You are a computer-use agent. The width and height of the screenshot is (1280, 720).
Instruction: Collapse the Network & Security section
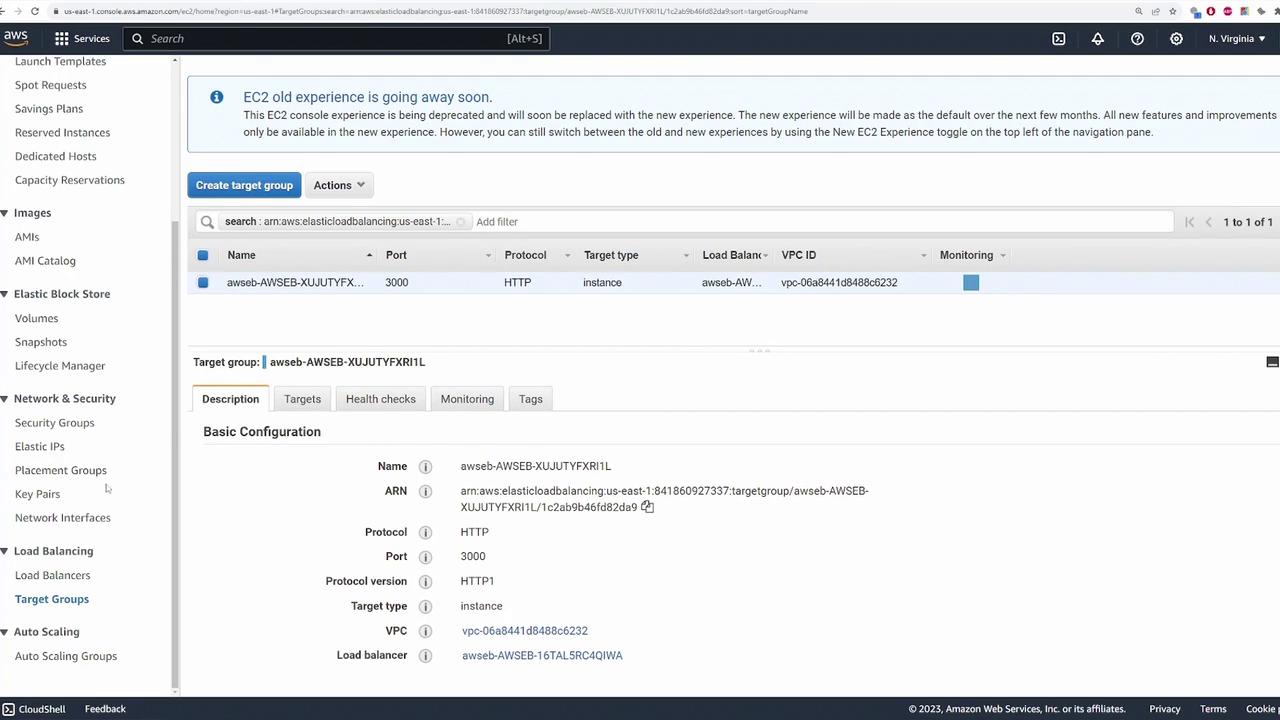[x=5, y=398]
